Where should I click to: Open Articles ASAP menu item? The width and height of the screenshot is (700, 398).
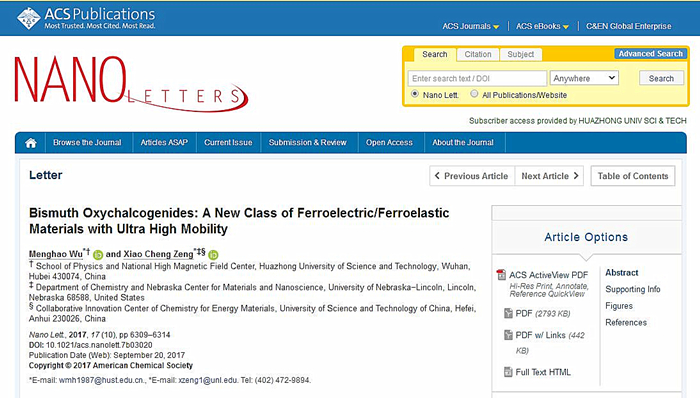(x=164, y=142)
